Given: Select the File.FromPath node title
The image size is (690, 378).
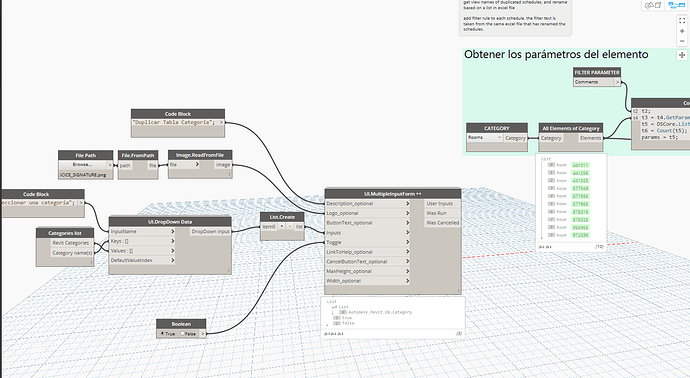Looking at the screenshot, I should click(x=138, y=155).
